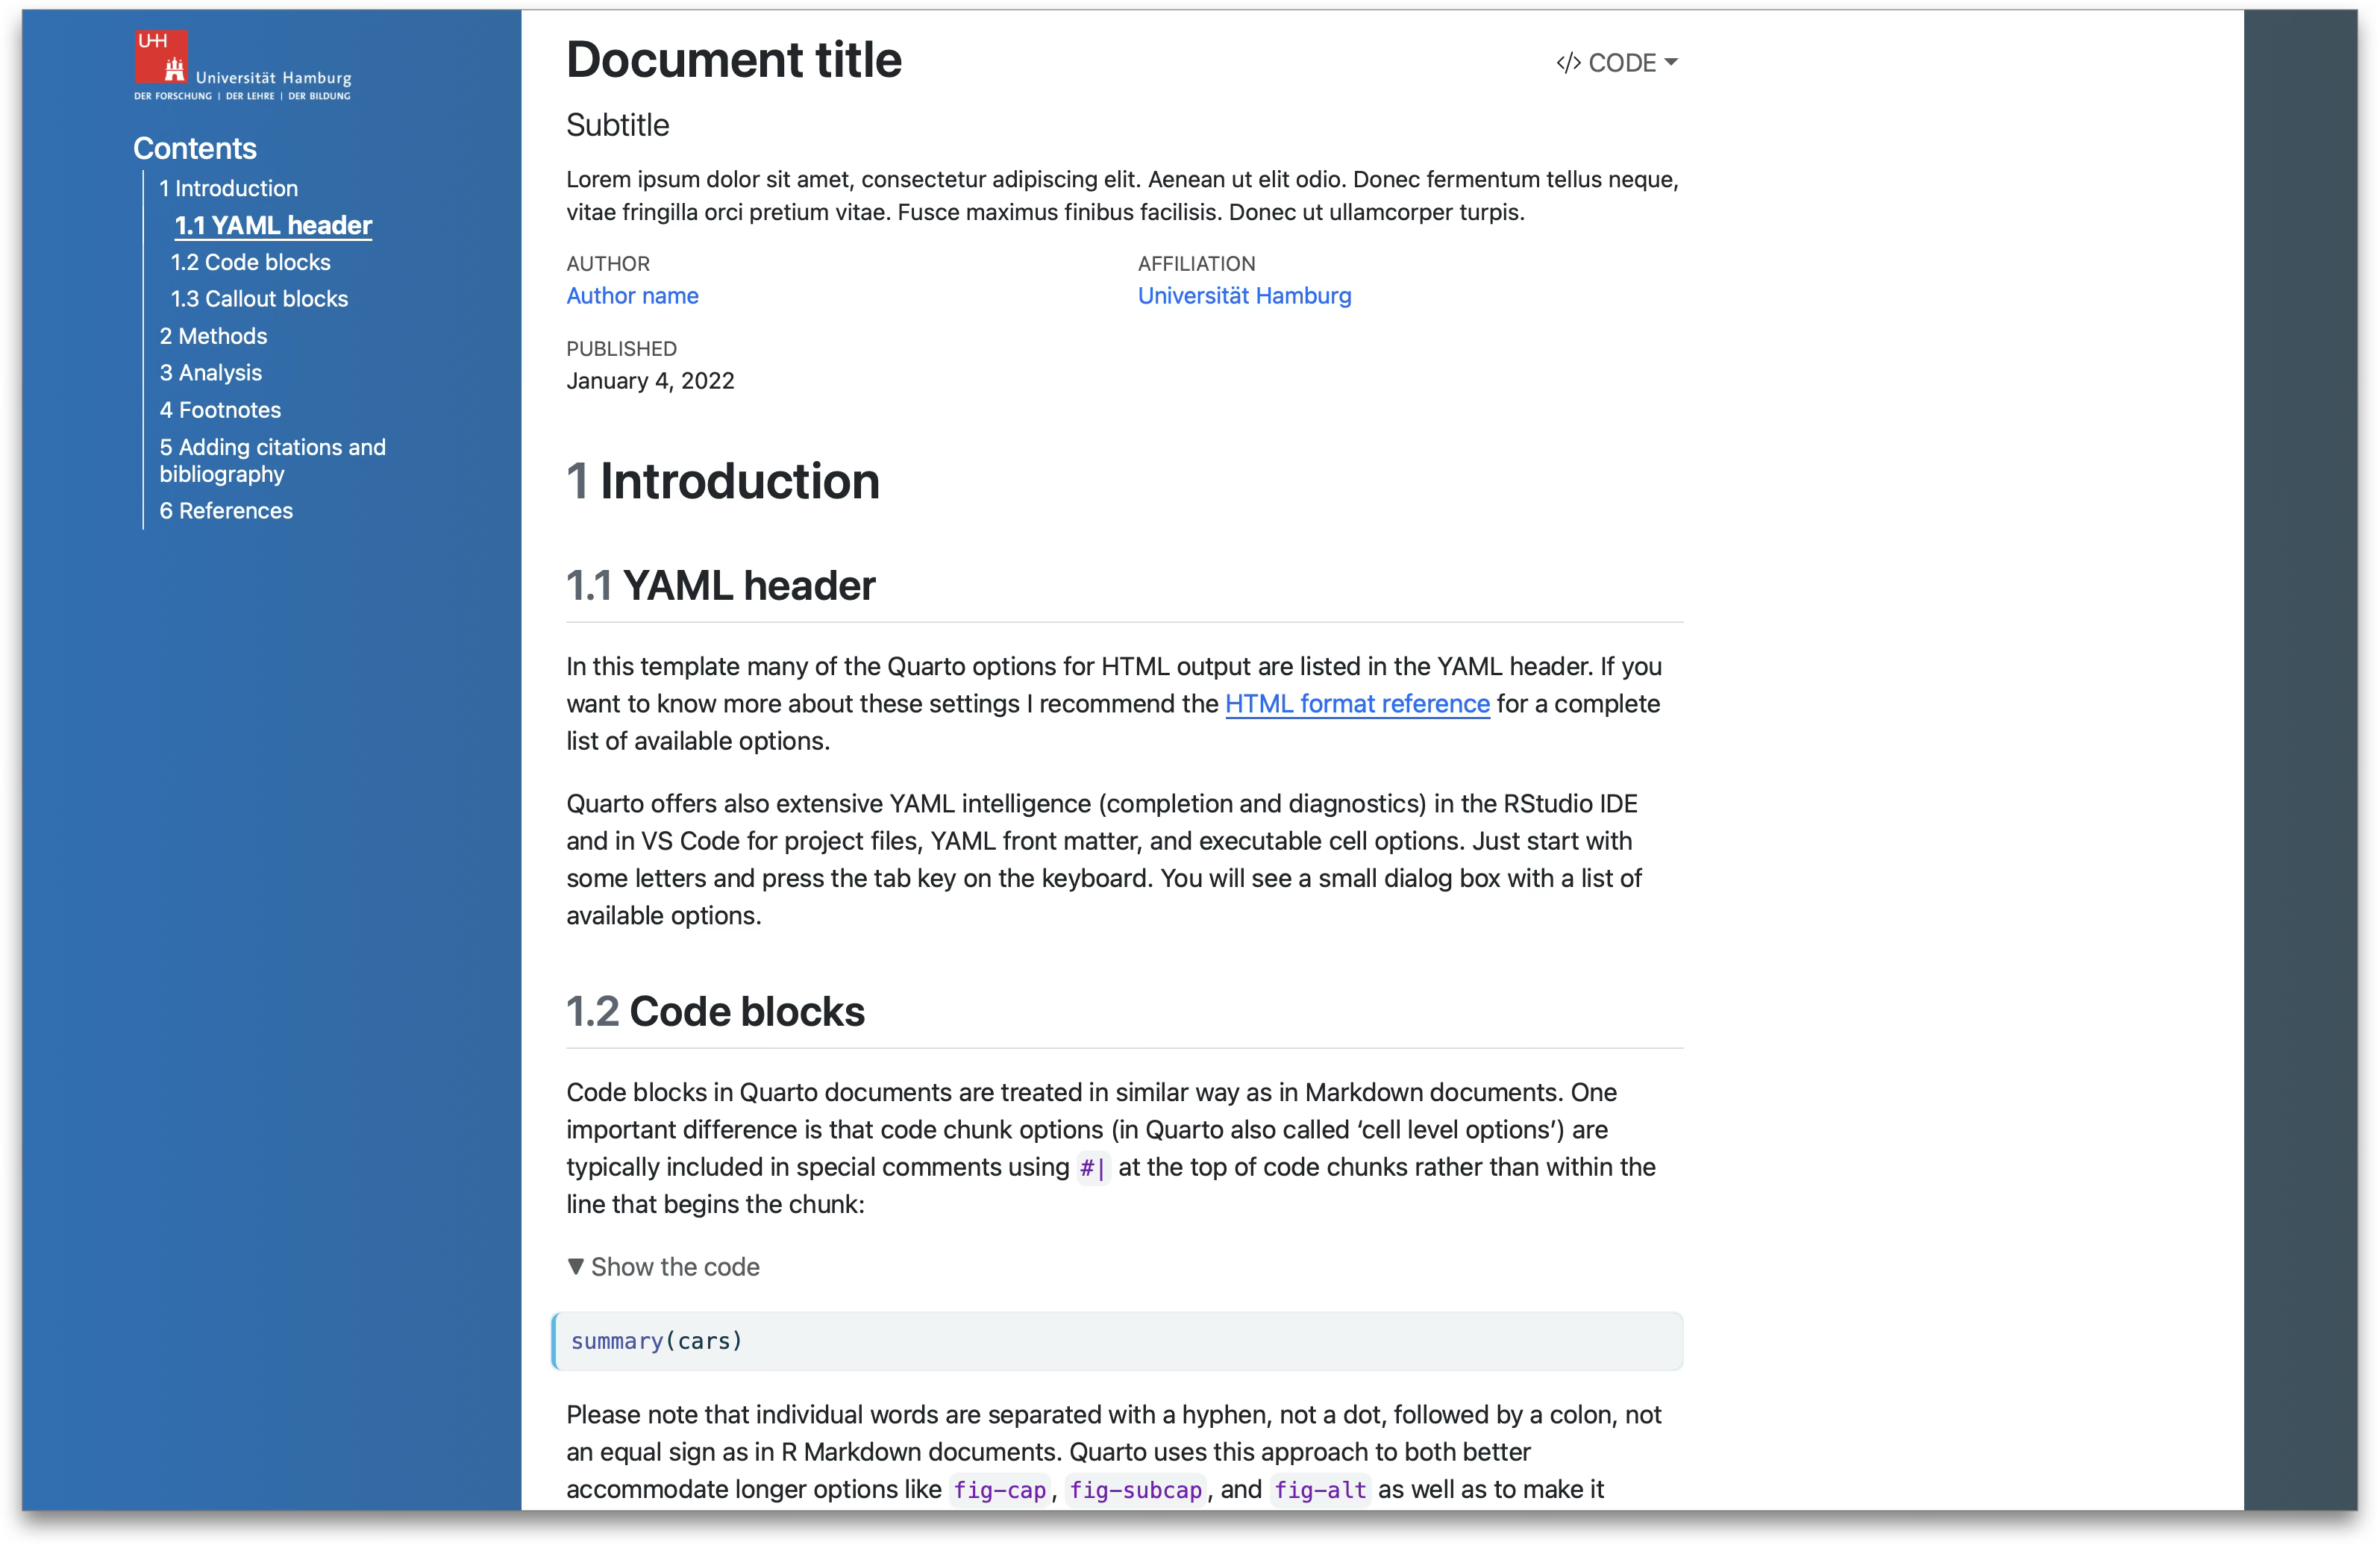Select 3 Analysis in table of contents

[x=210, y=372]
